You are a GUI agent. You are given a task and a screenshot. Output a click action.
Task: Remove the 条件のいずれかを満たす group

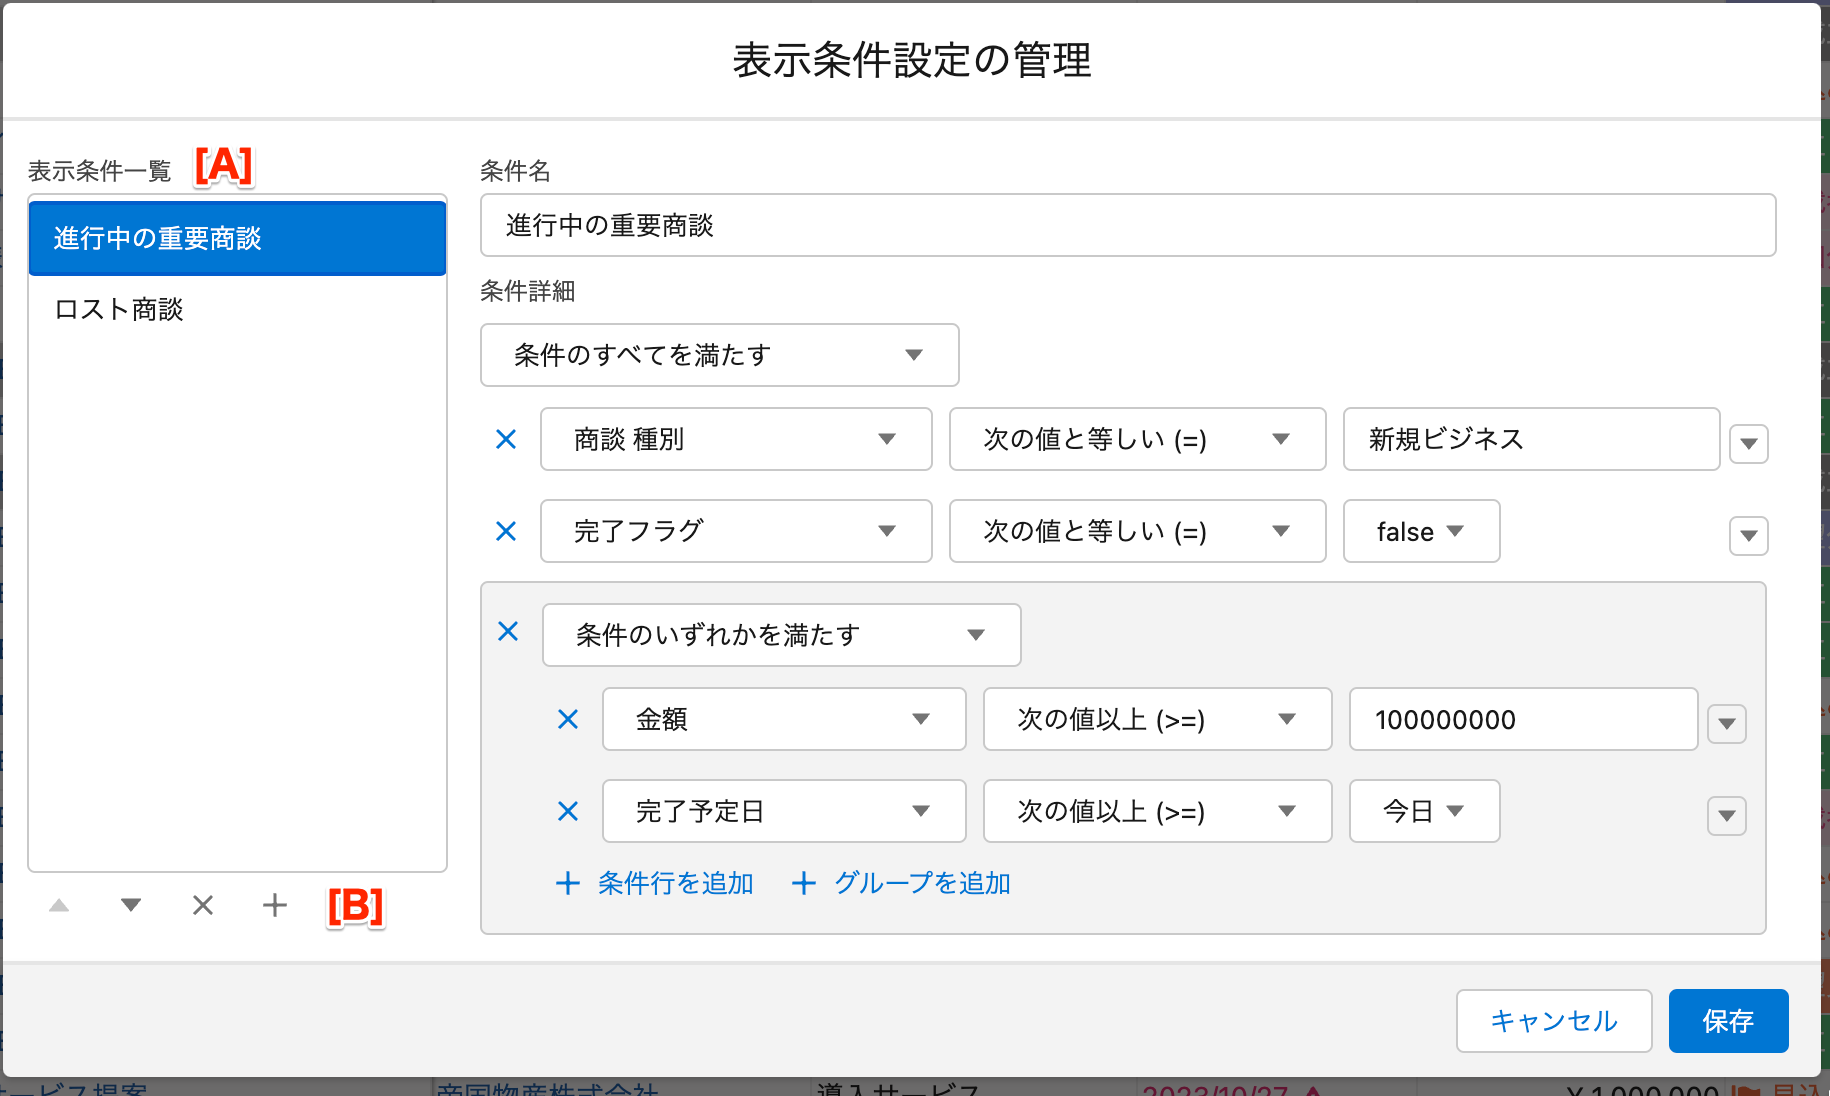click(x=508, y=631)
